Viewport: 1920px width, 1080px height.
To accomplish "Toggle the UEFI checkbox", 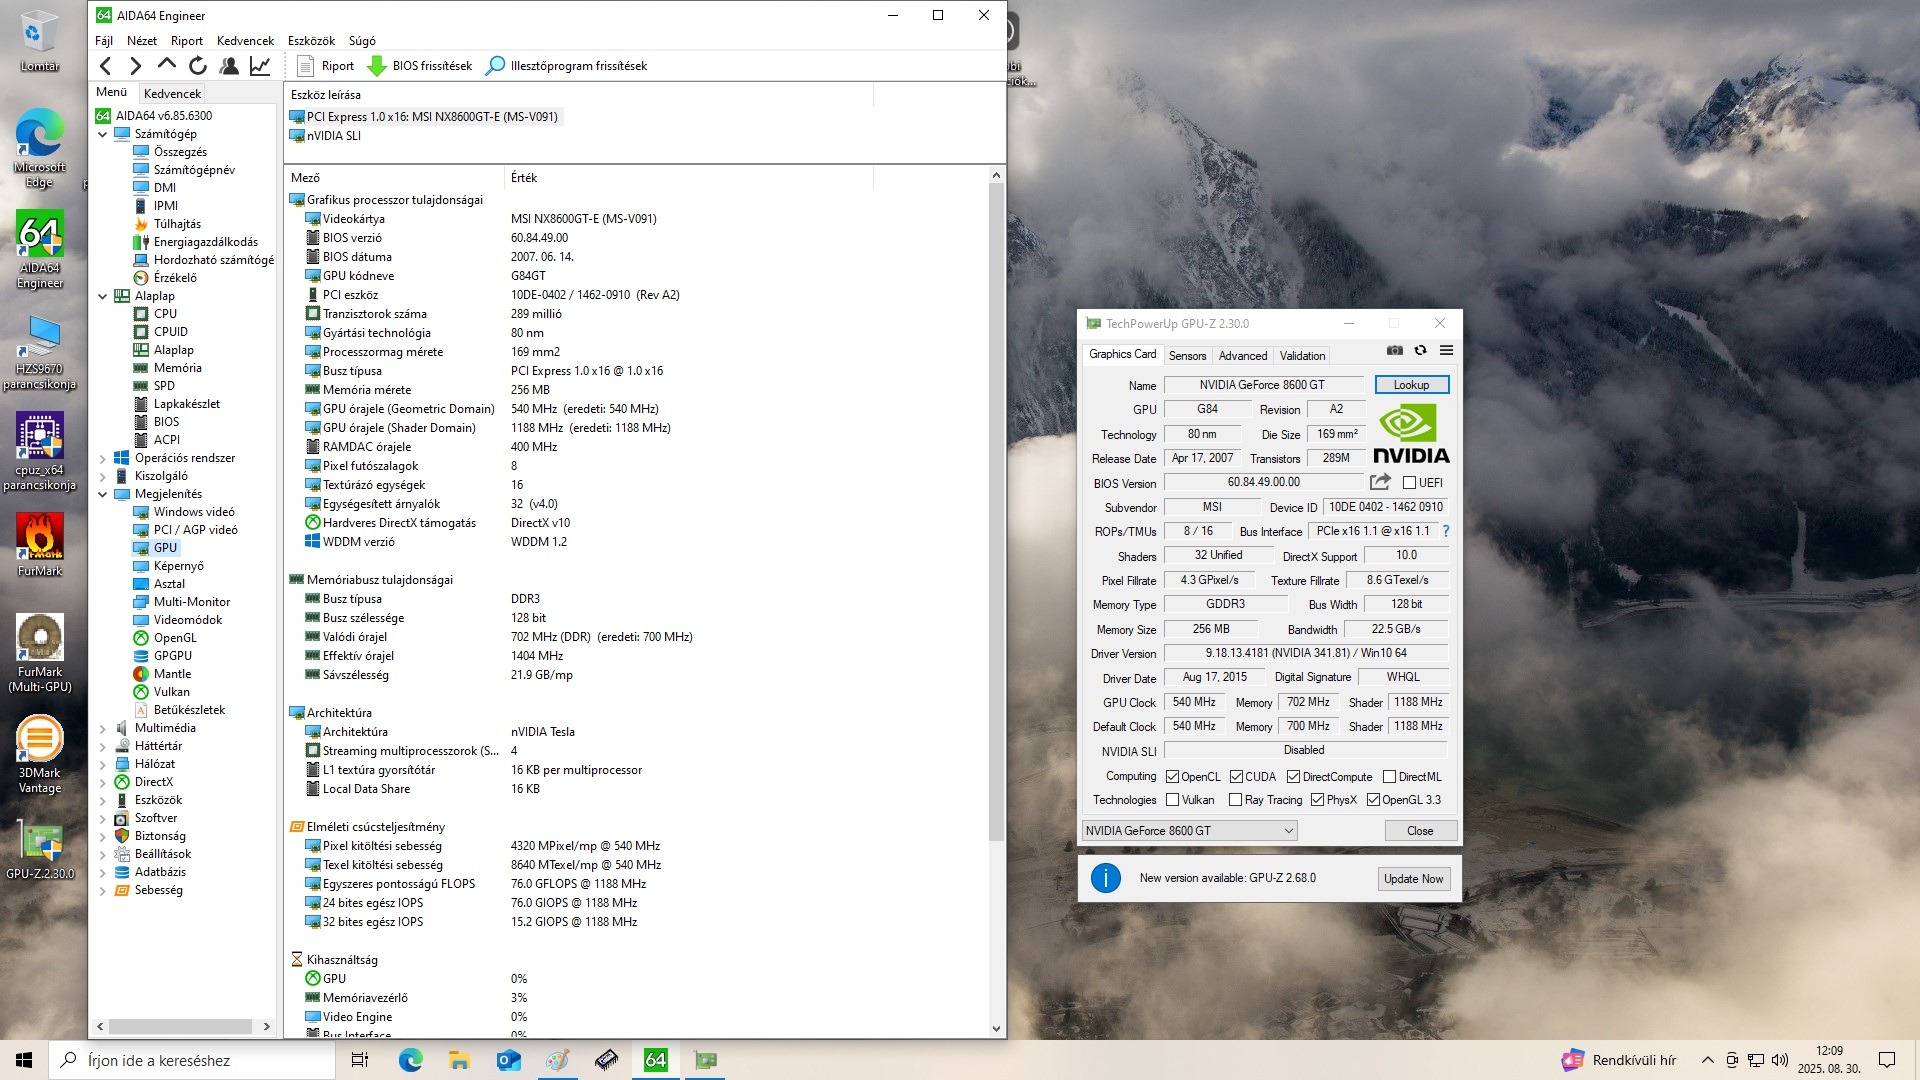I will 1409,483.
